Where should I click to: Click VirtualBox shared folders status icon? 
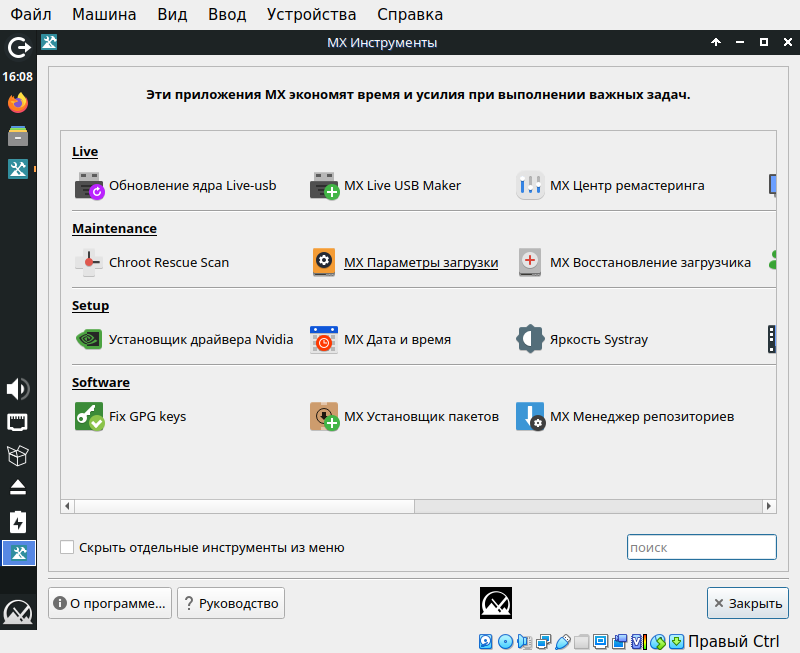pos(582,642)
